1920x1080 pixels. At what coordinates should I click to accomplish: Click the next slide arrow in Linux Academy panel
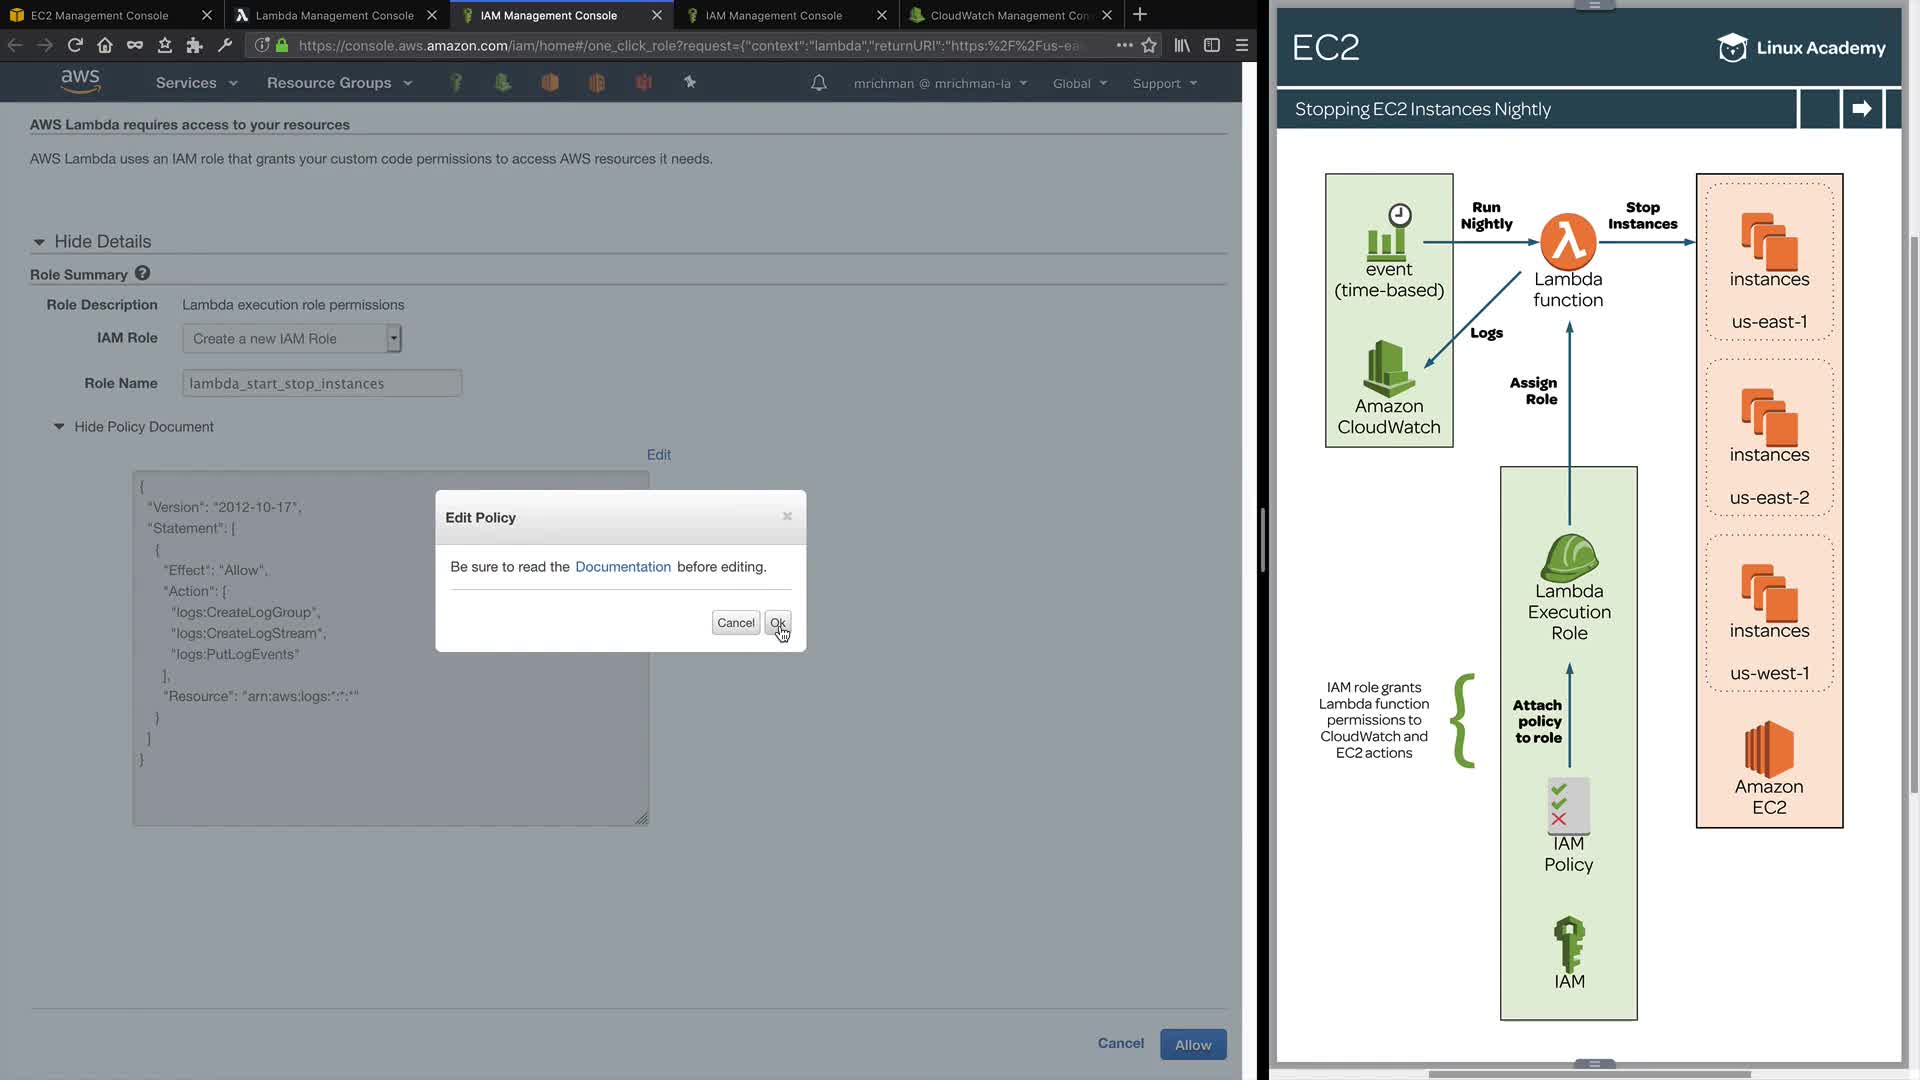(1861, 109)
